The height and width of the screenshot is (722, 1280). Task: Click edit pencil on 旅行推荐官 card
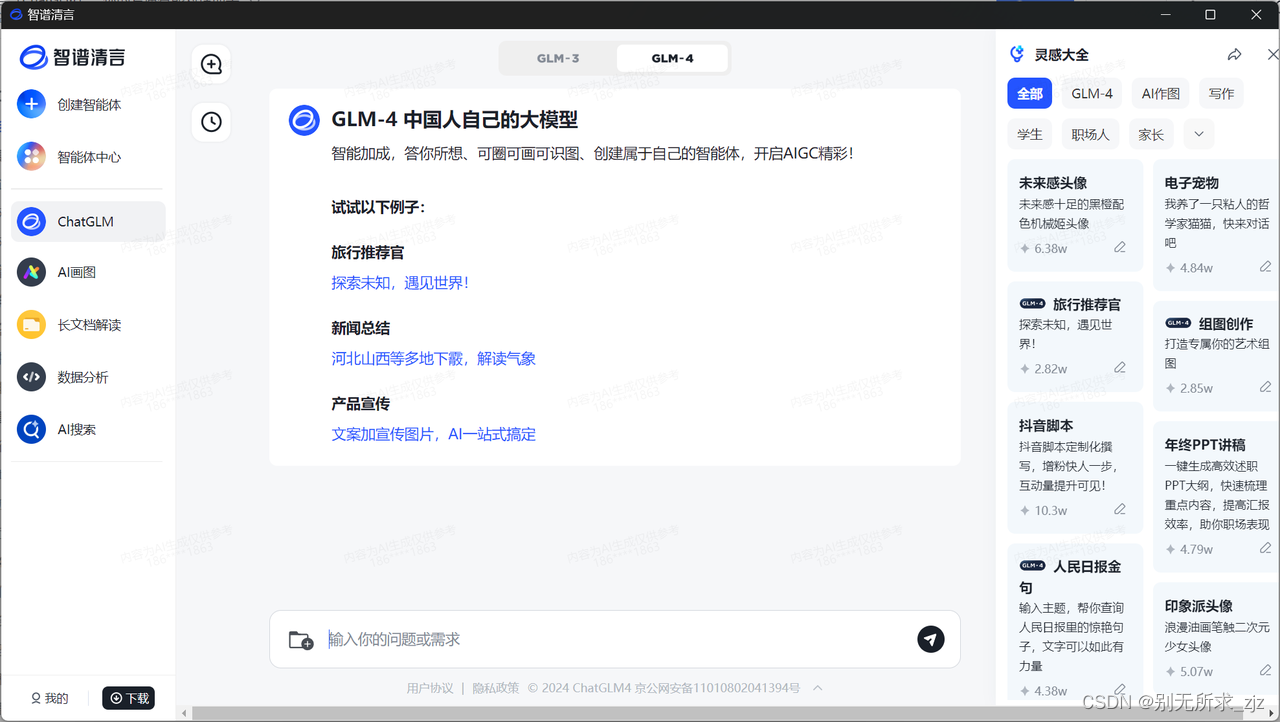click(x=1120, y=368)
